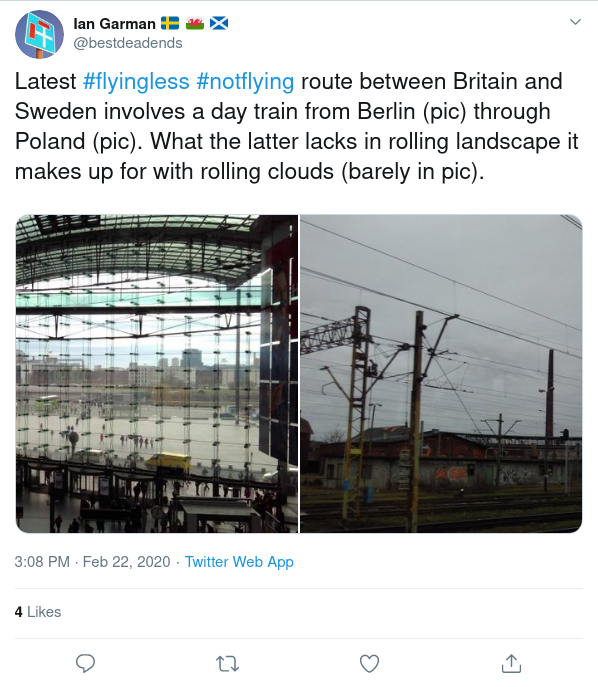598x687 pixels.
Task: Click the Swedish flag emoji
Action: [170, 23]
